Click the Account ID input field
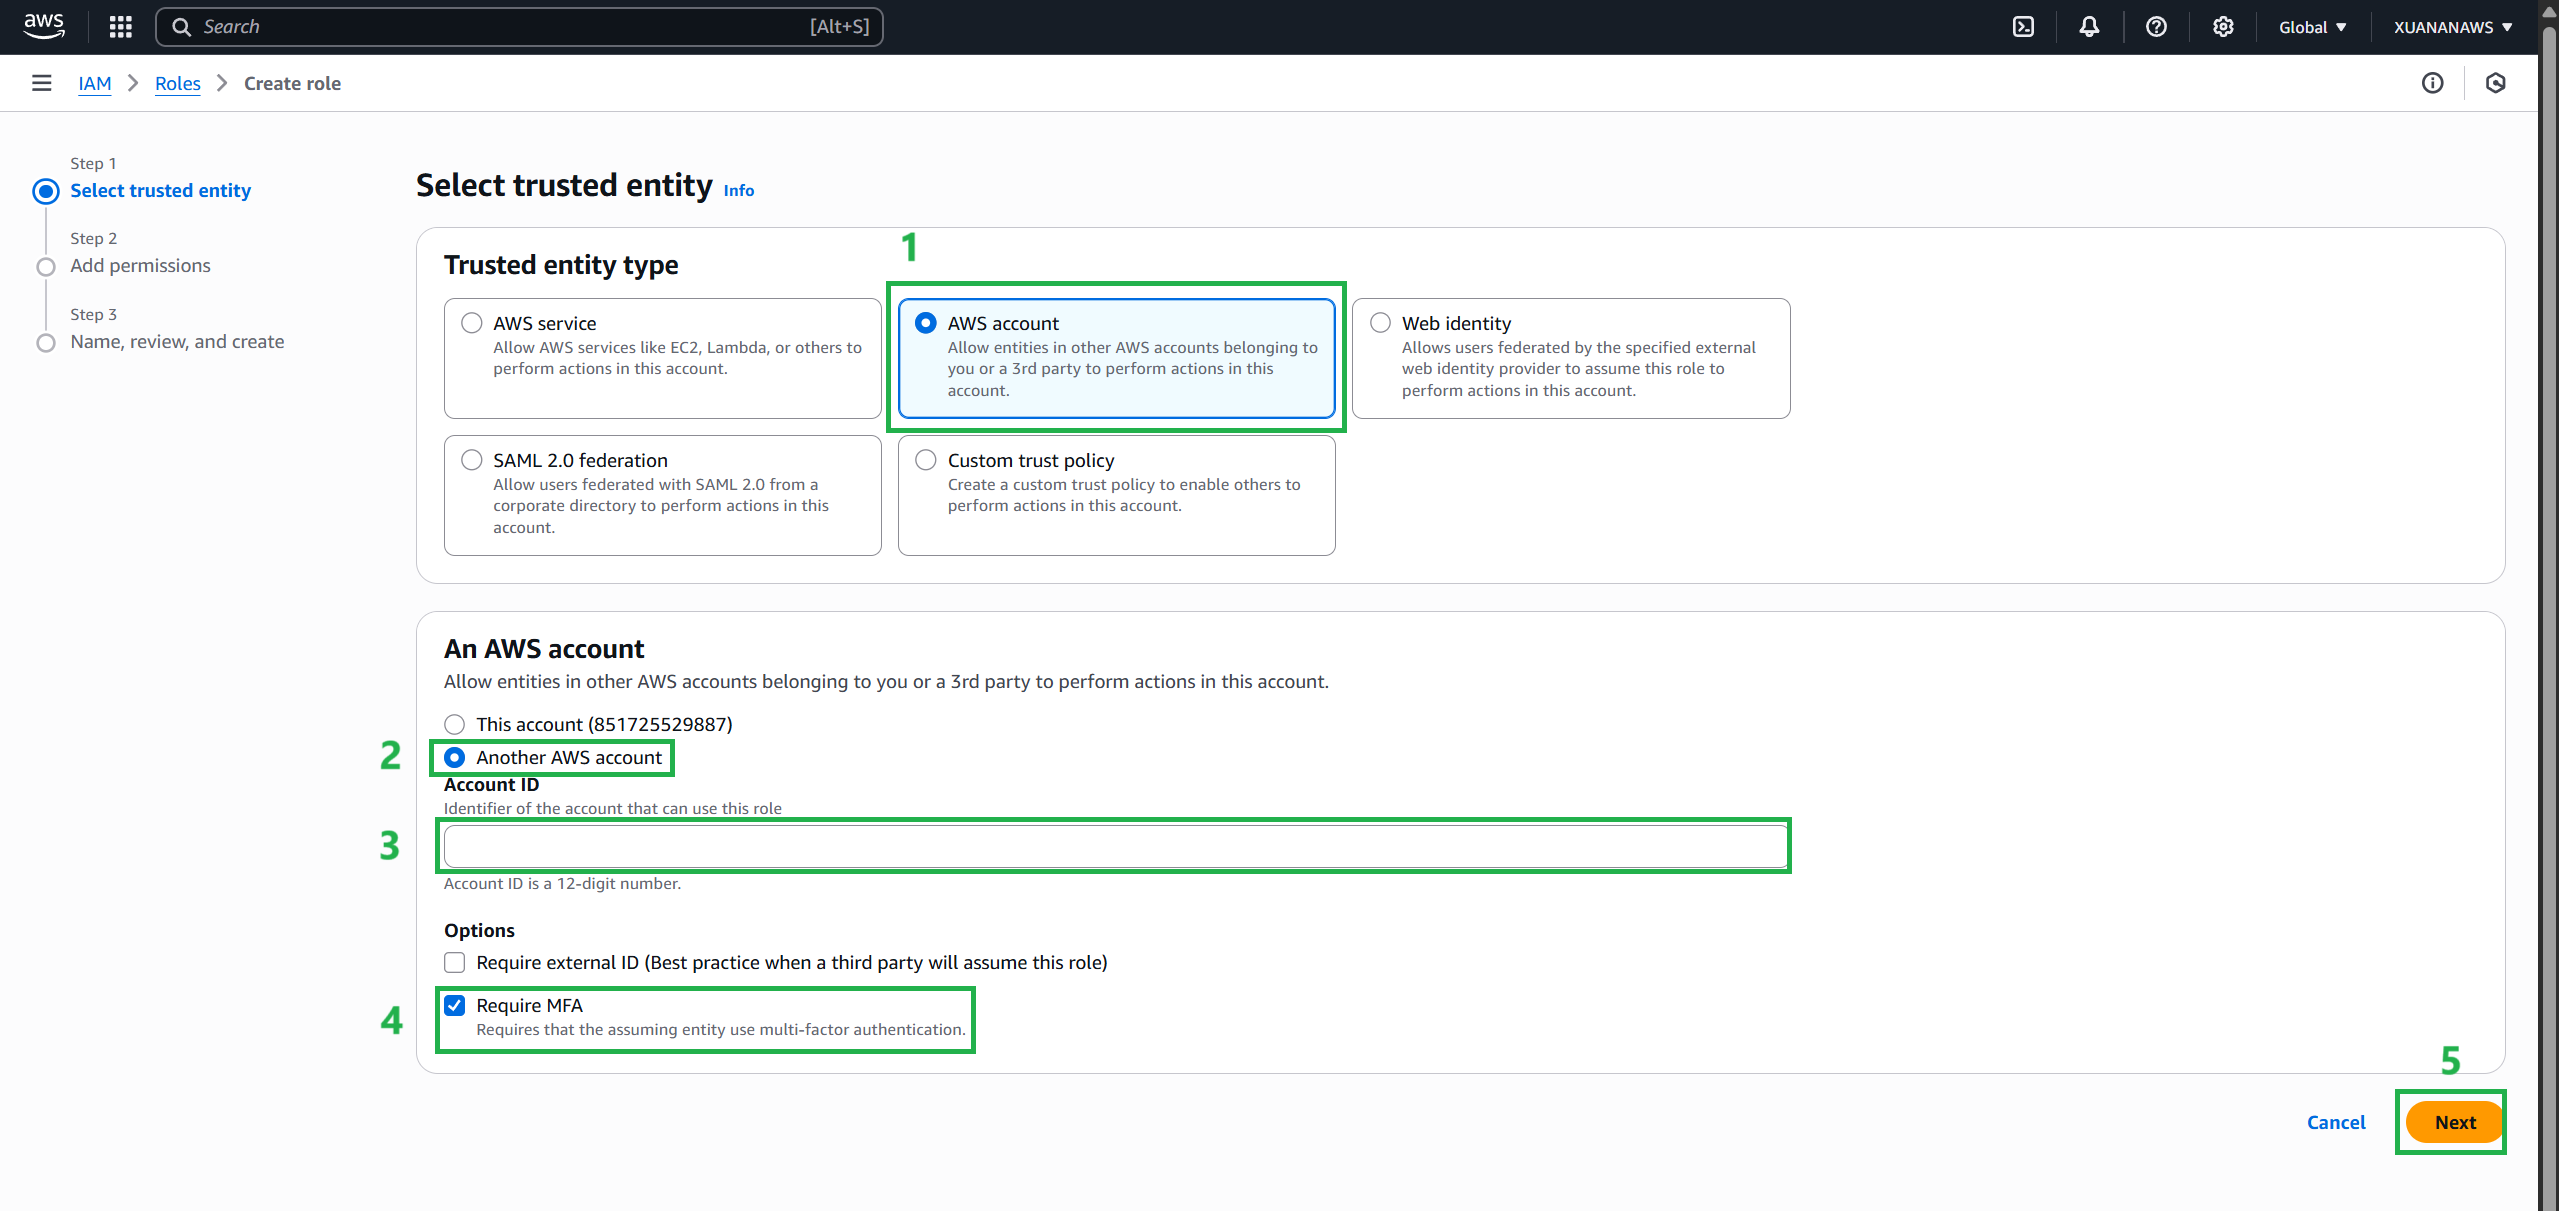 point(1114,845)
